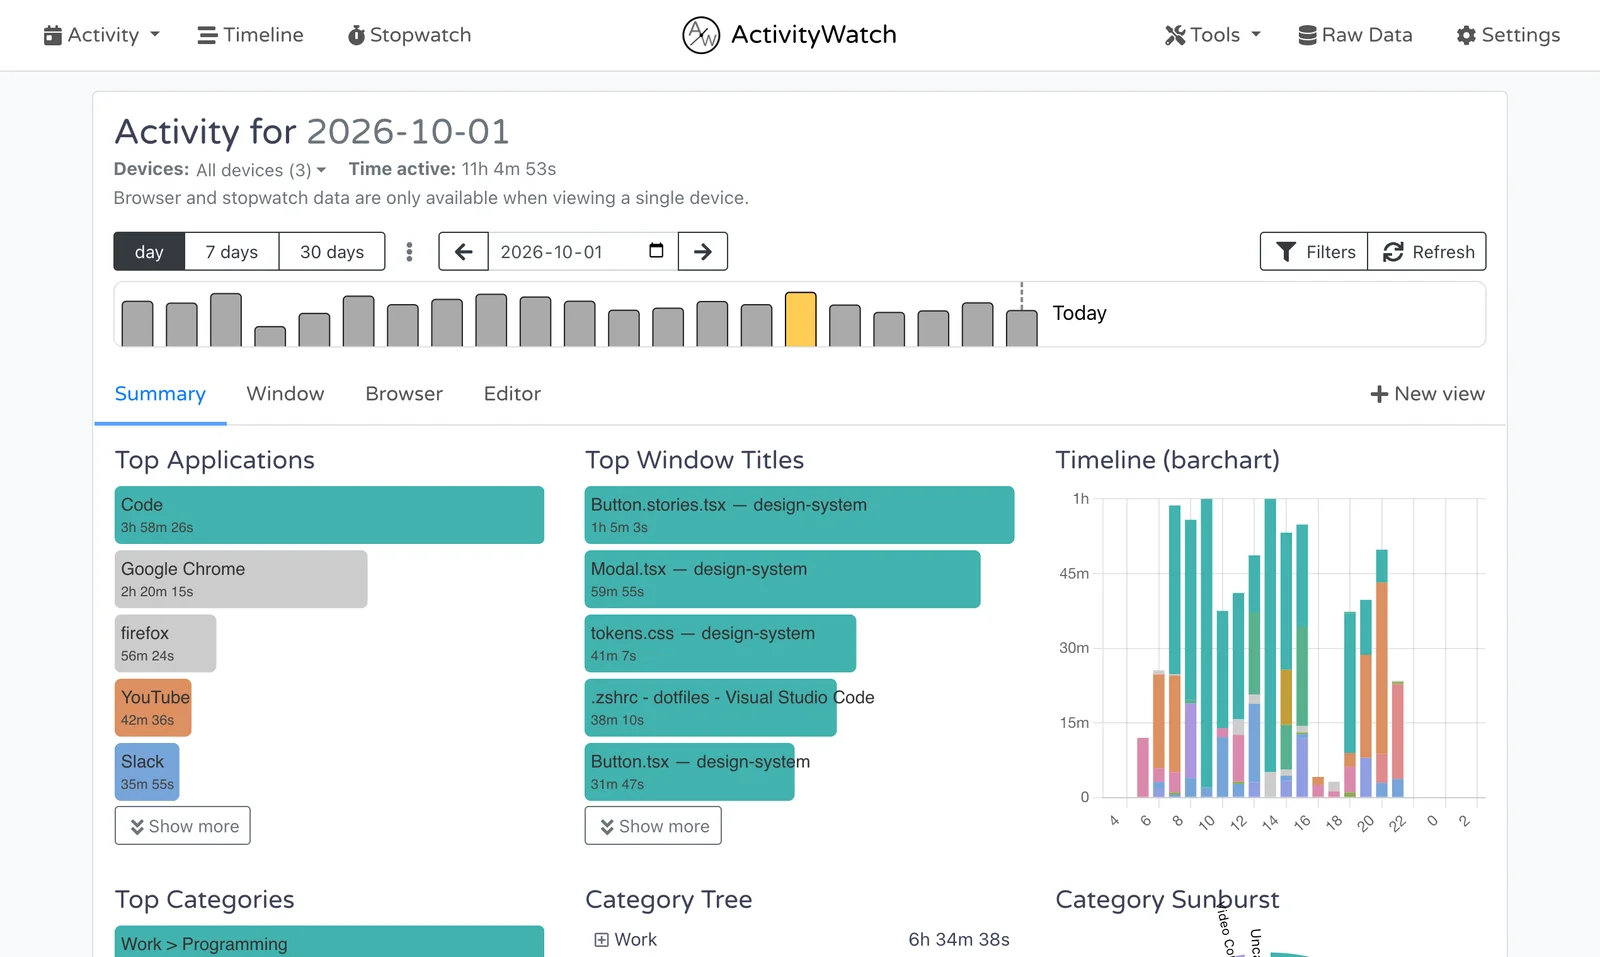Expand the Tools dropdown menu
Image resolution: width=1600 pixels, height=957 pixels.
pos(1212,35)
